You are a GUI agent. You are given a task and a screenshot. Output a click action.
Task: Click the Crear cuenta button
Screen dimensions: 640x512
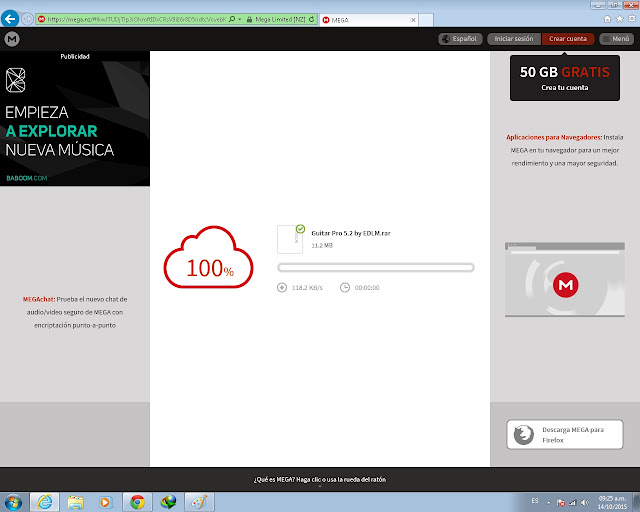pos(568,39)
